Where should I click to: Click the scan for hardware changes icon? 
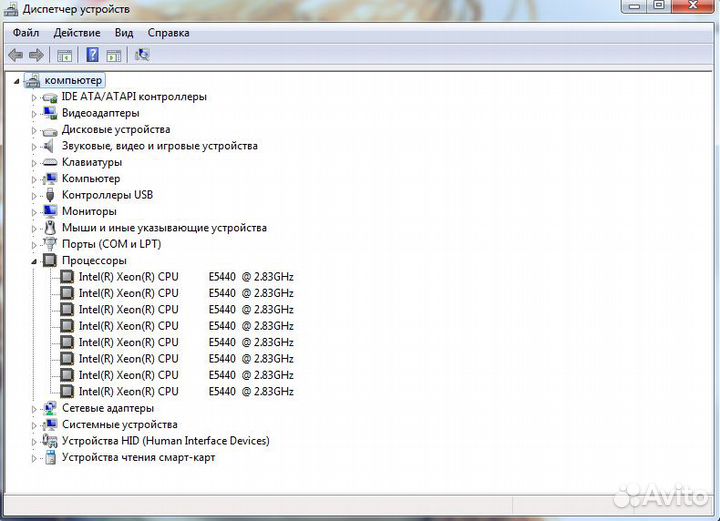click(142, 55)
